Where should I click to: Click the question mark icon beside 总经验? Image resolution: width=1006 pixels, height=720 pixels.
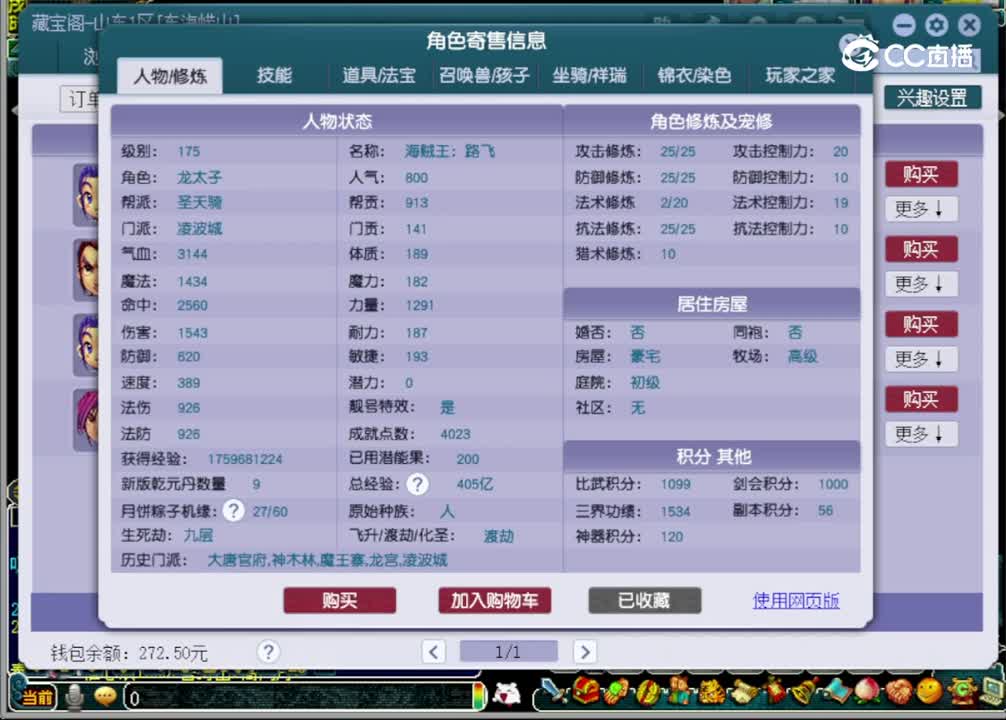(418, 484)
